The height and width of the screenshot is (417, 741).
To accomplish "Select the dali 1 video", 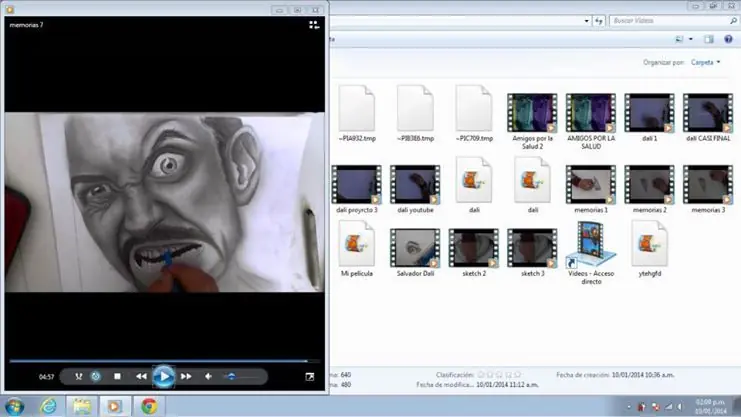I will (649, 118).
